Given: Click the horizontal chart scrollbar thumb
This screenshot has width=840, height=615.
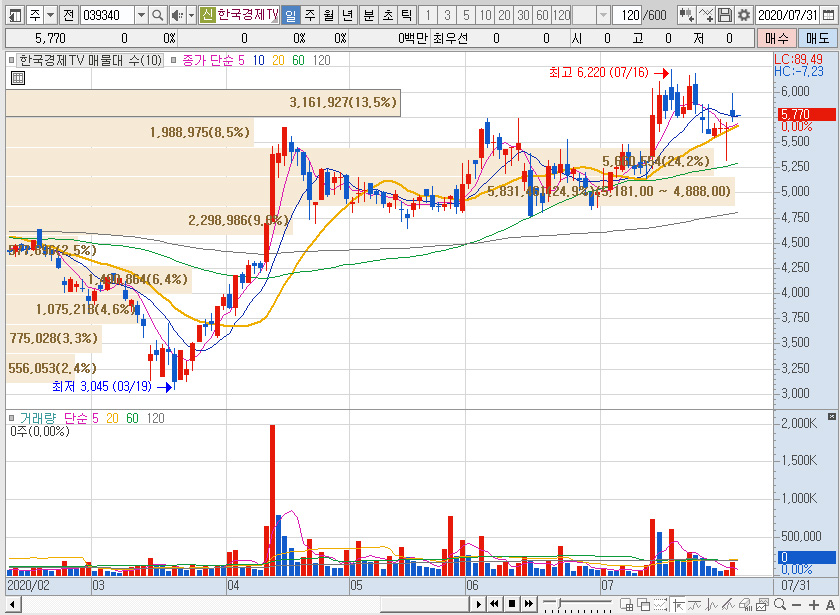Looking at the screenshot, I should (x=425, y=604).
